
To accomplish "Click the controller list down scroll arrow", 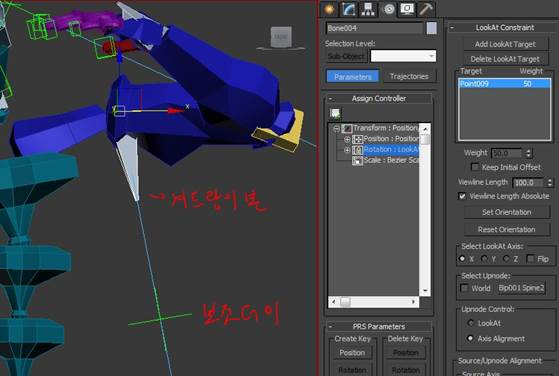I will coord(425,291).
